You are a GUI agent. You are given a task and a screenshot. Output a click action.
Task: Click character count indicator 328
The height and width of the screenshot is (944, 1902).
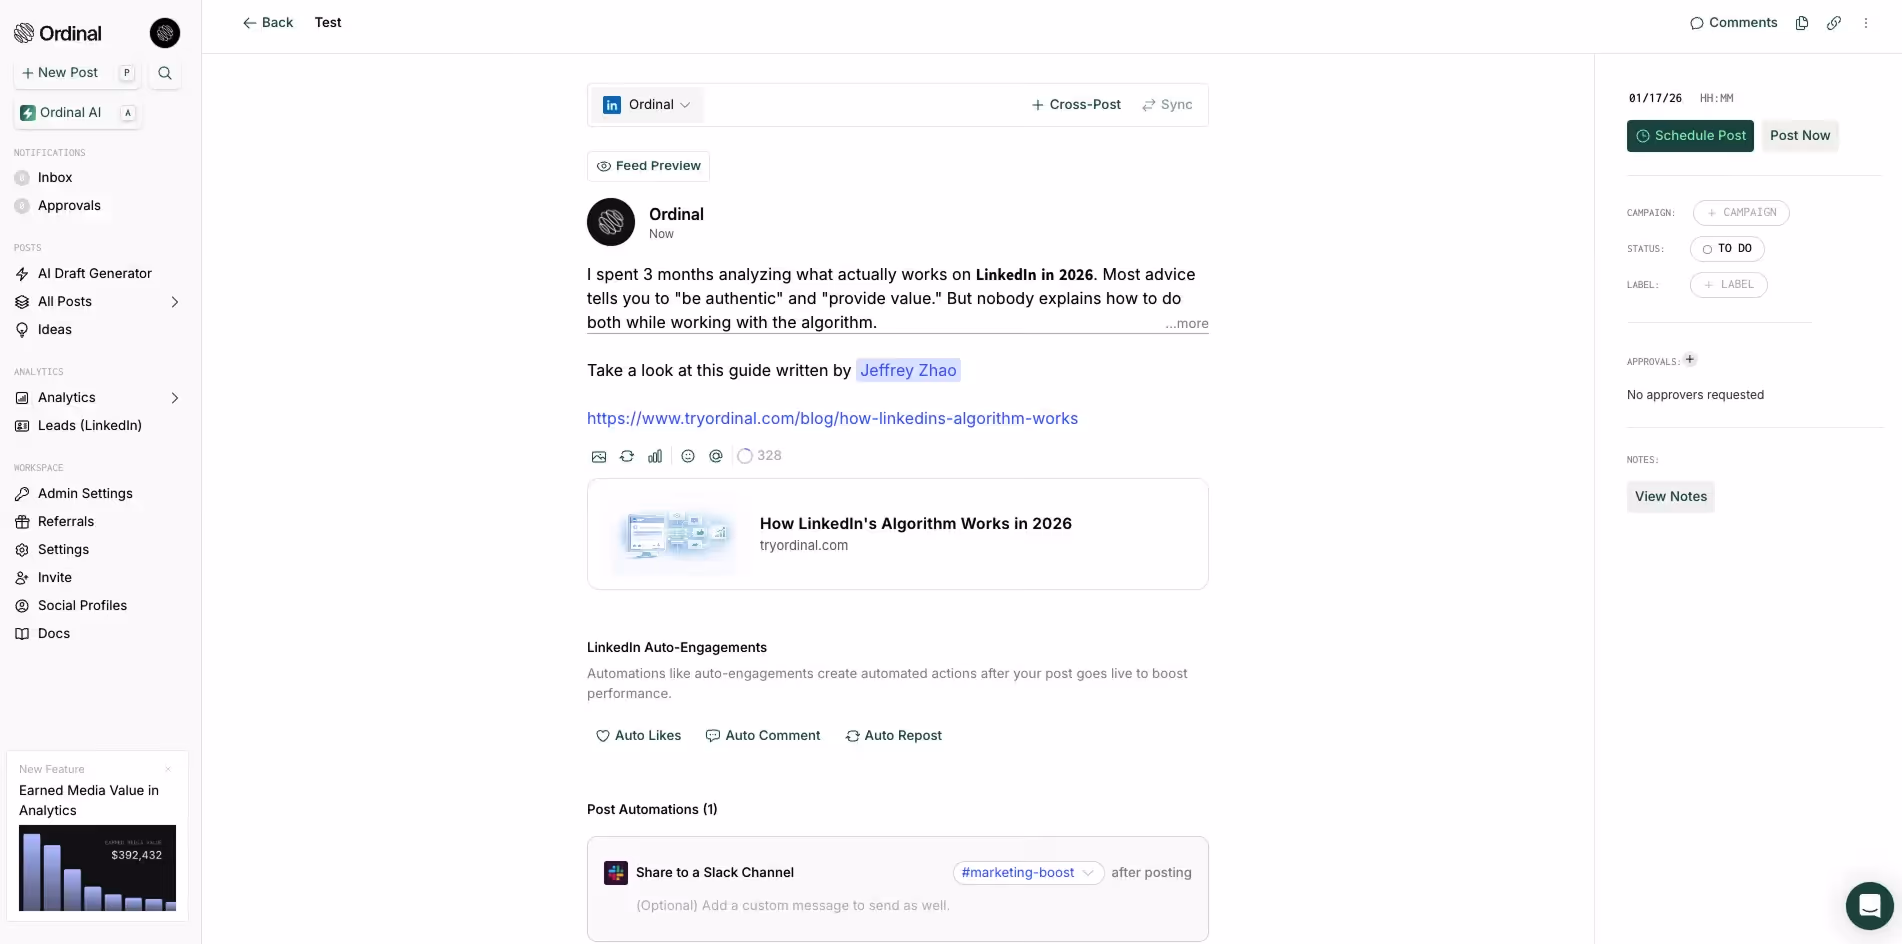pyautogui.click(x=760, y=456)
